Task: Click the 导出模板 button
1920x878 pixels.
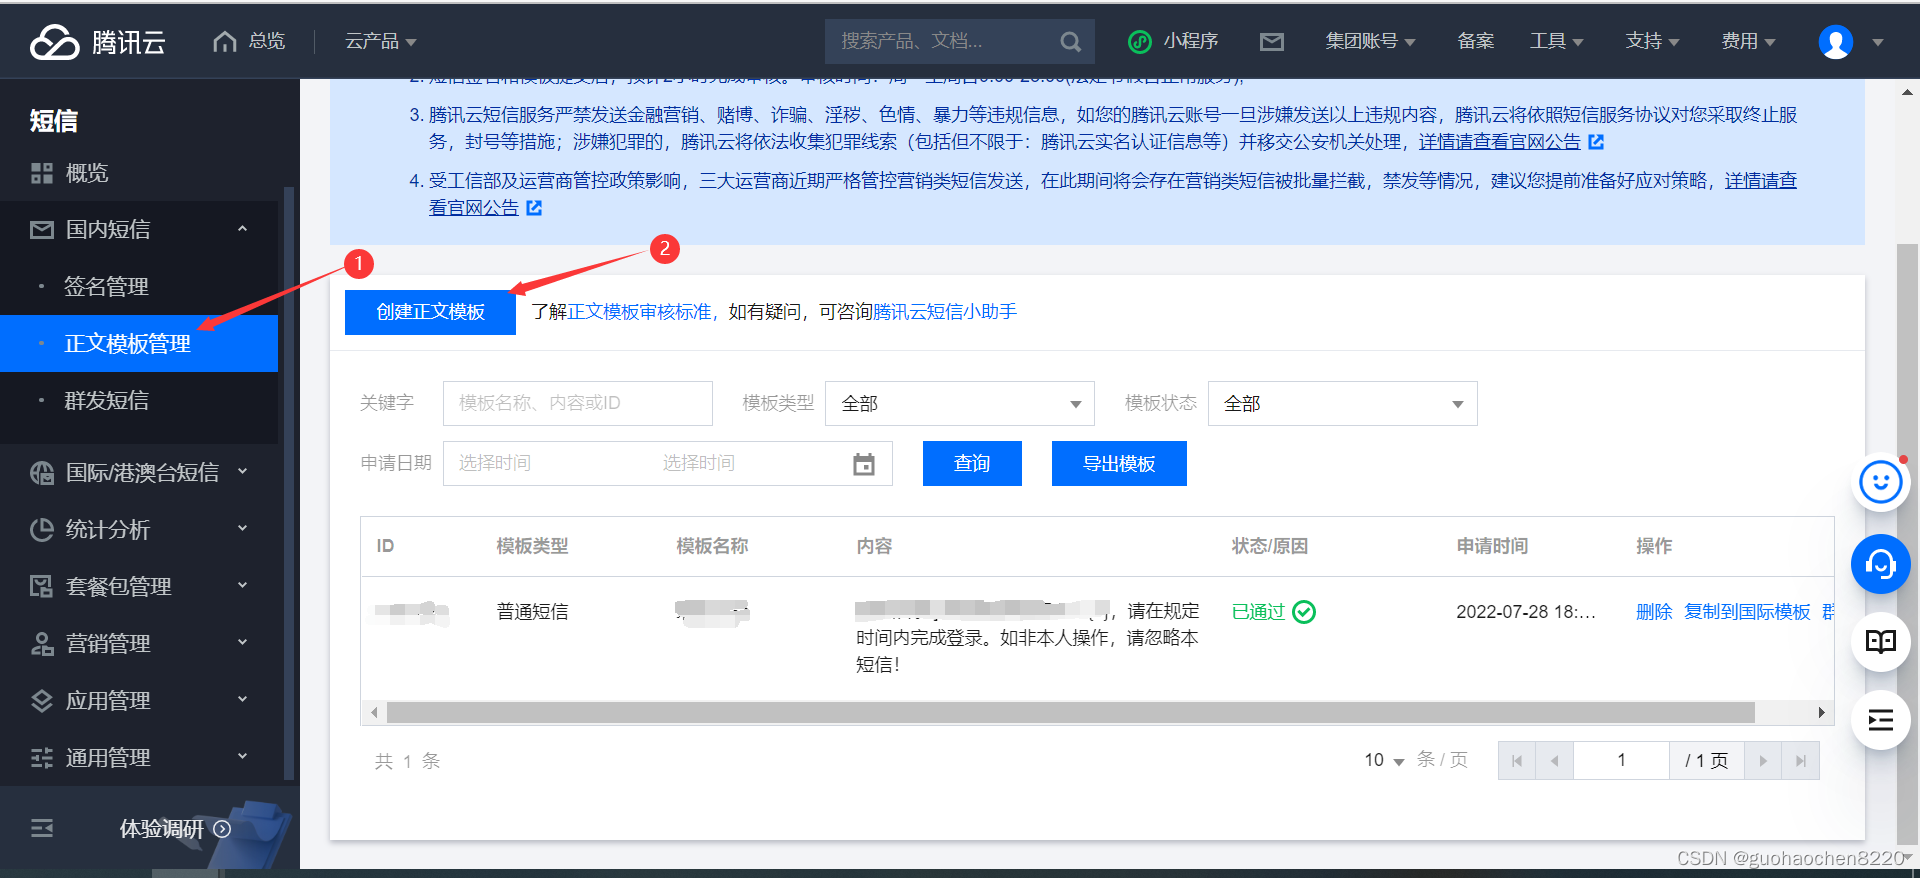Action: click(x=1119, y=464)
